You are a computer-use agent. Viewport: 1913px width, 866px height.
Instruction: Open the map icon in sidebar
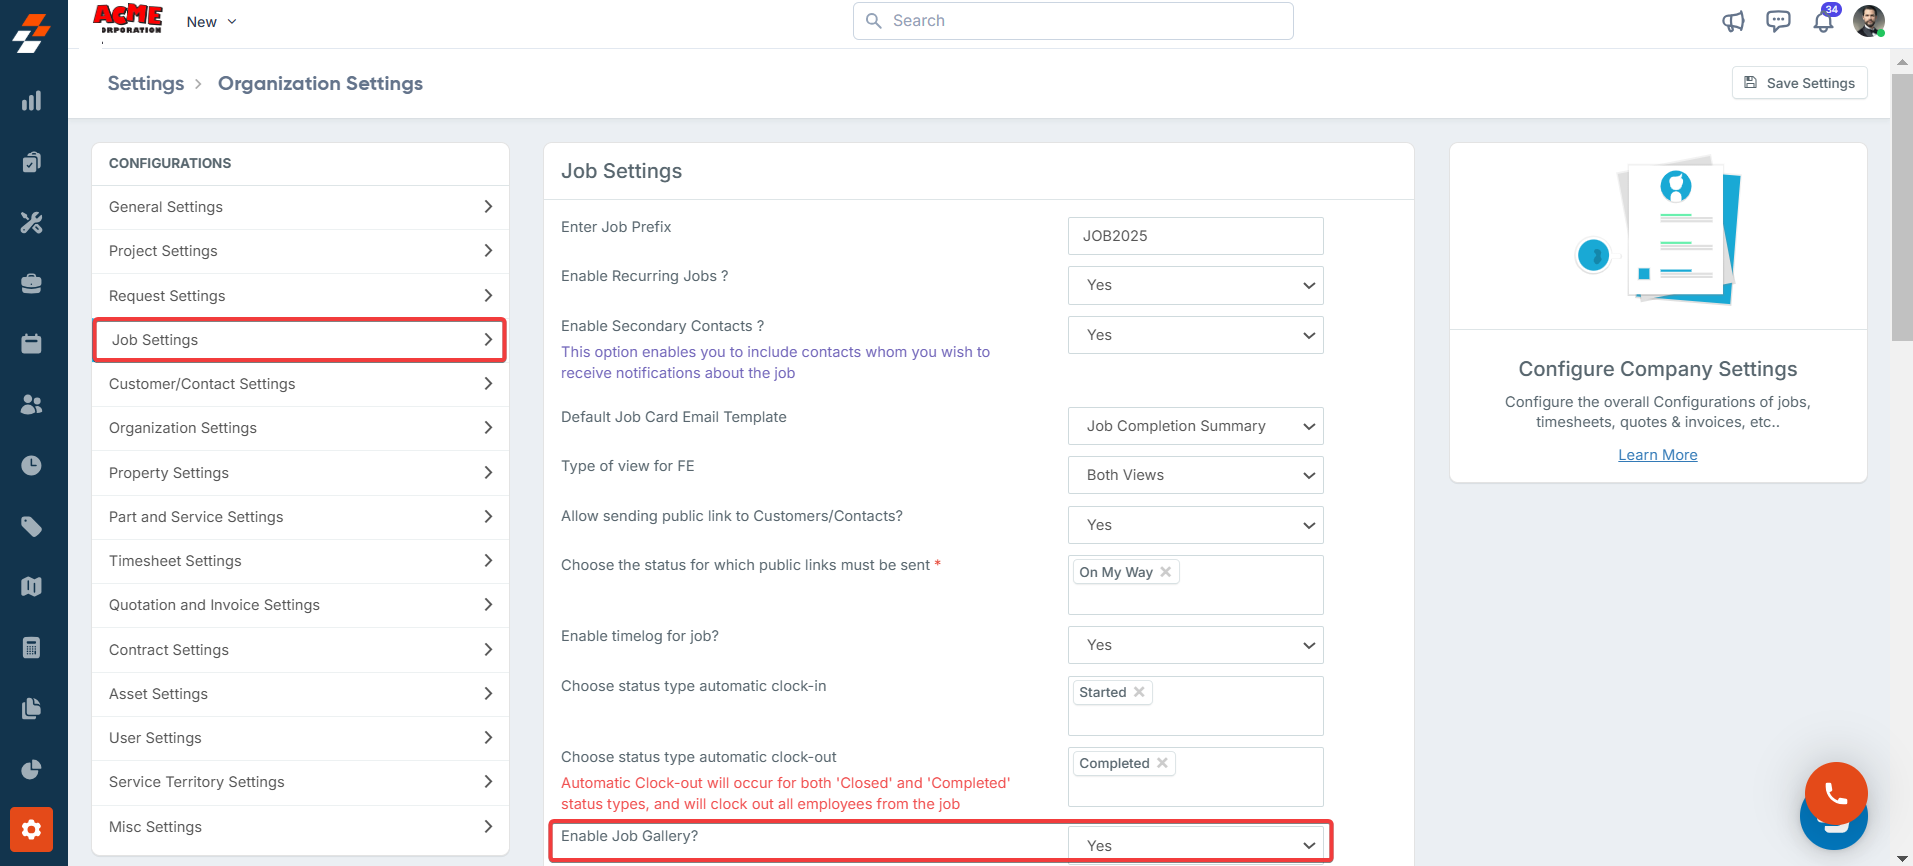[32, 587]
